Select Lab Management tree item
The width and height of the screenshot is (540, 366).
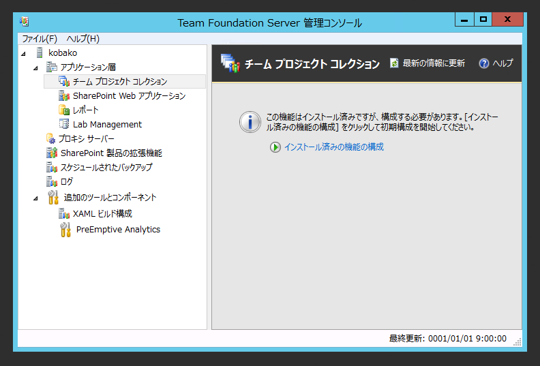107,124
